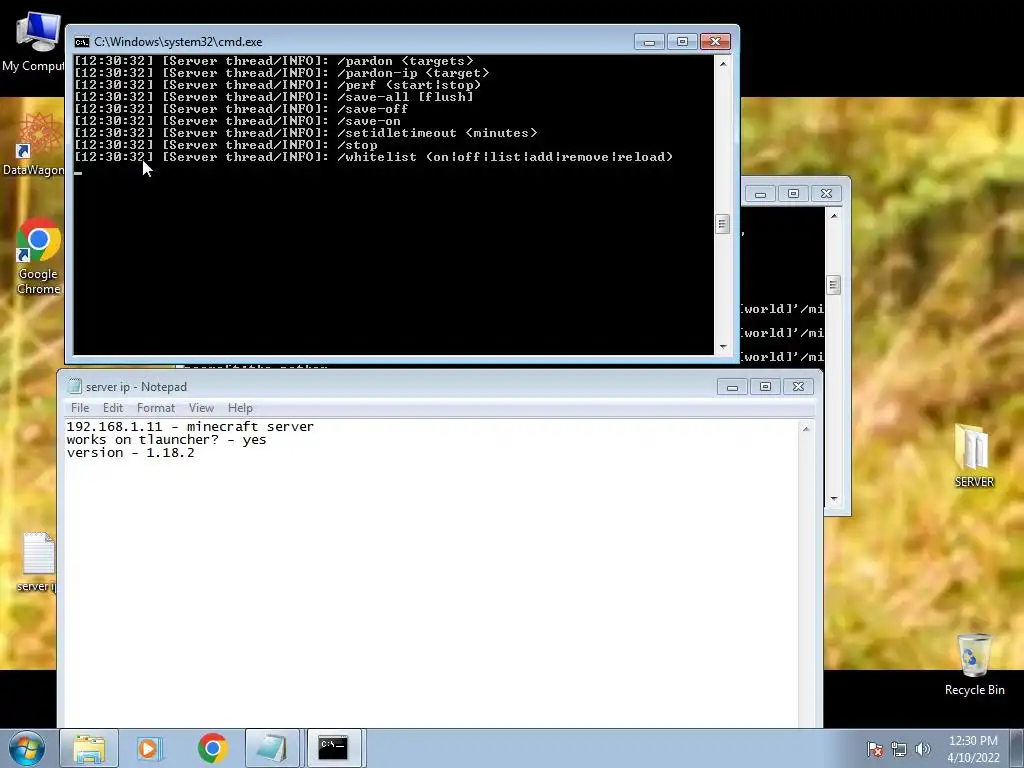This screenshot has width=1024, height=768.
Task: Click the 'server ip - Notepad' title text
Action: (x=136, y=387)
